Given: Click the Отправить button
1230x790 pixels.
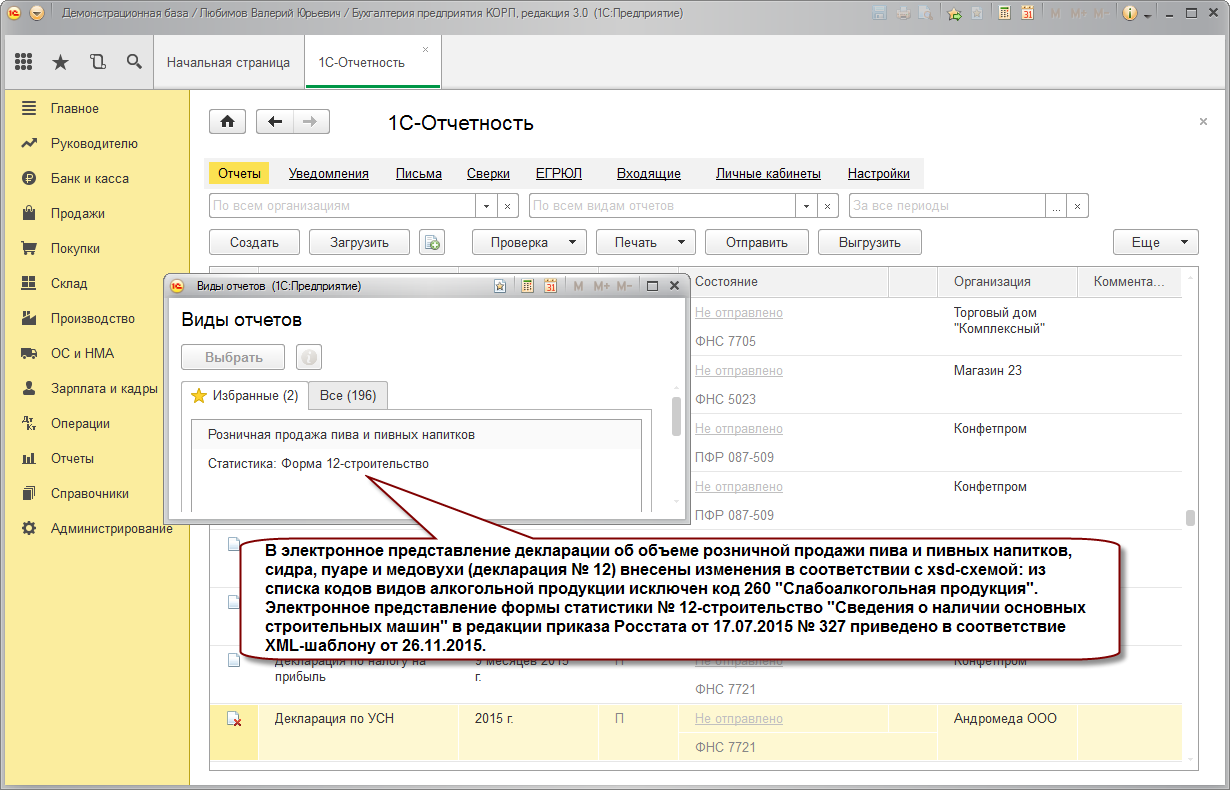Looking at the screenshot, I should [x=757, y=242].
